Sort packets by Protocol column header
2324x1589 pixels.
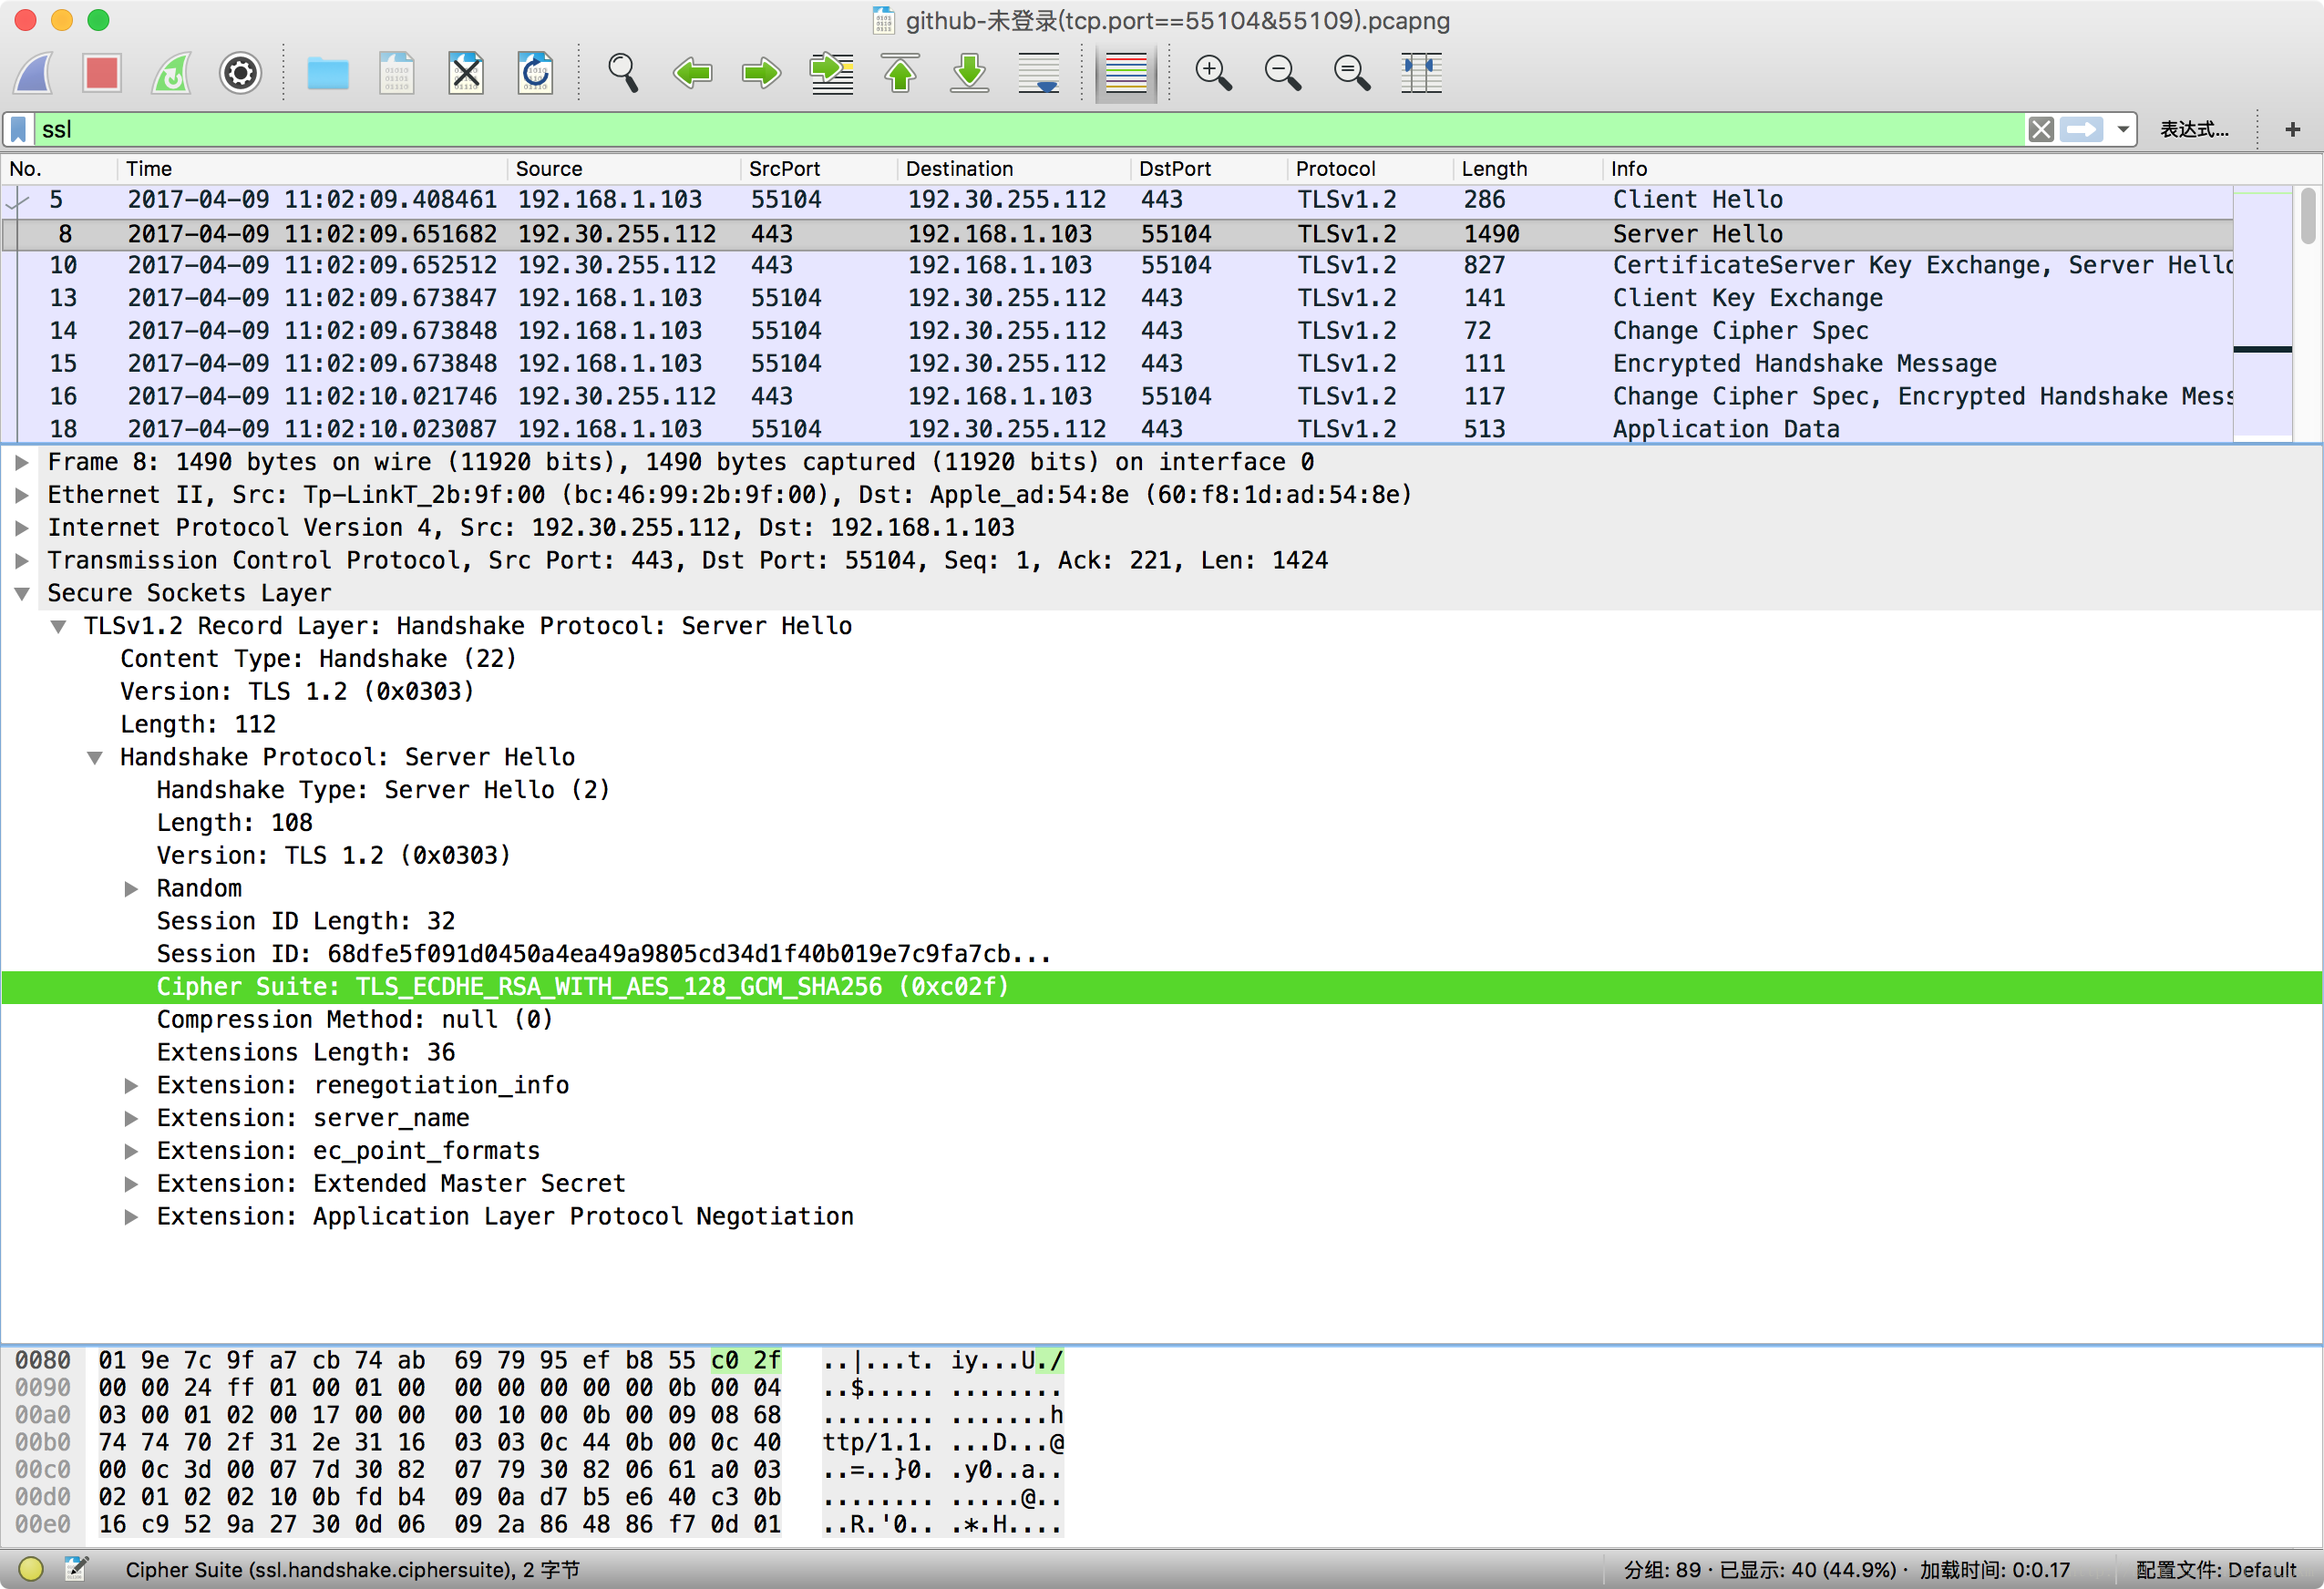[1335, 168]
